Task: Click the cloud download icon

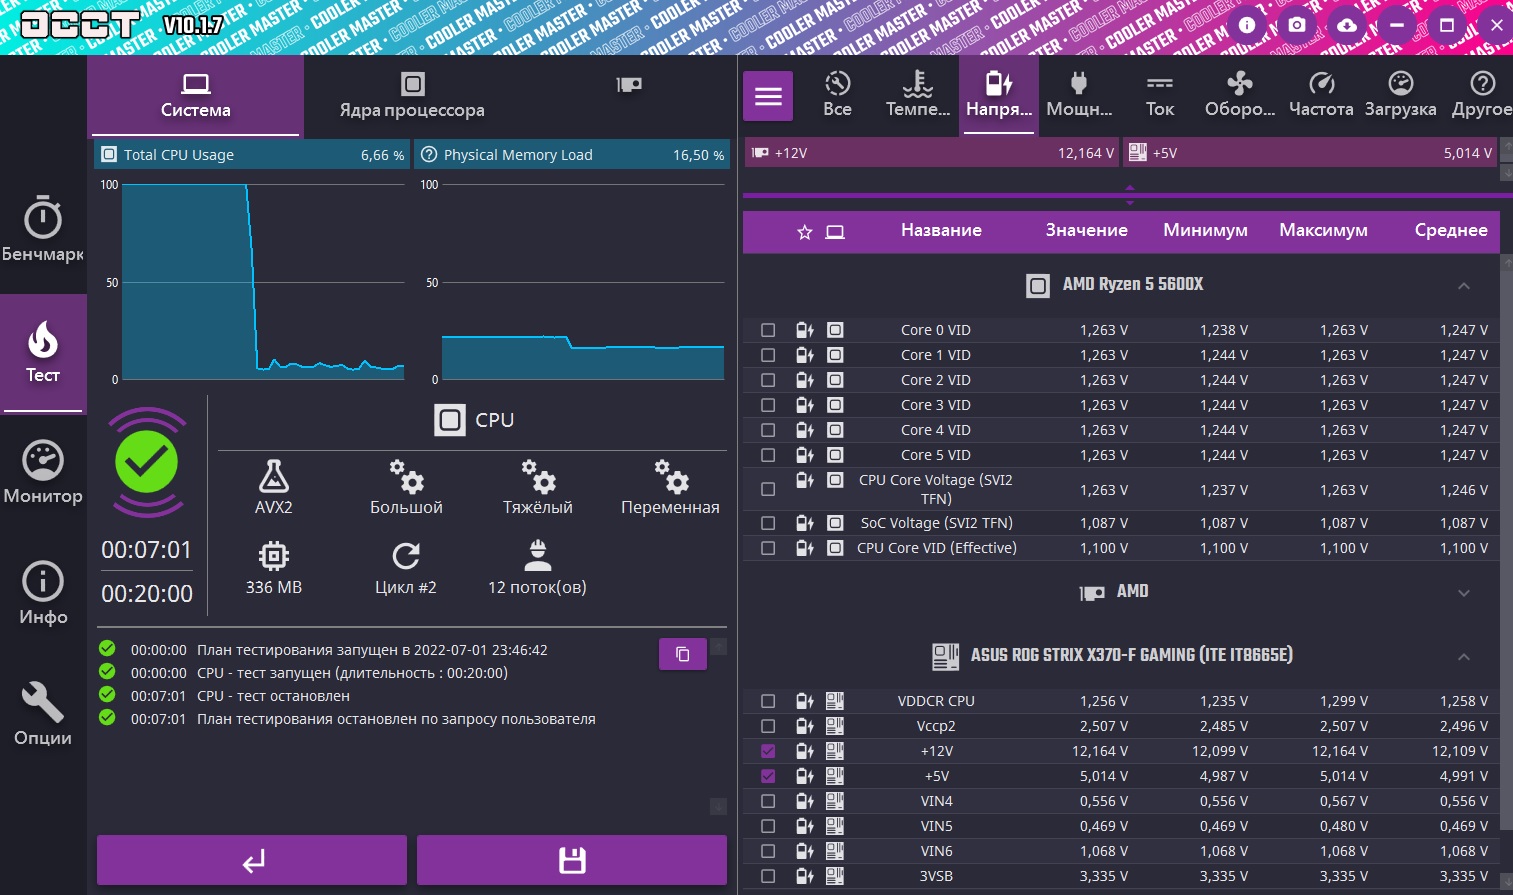Action: click(x=1347, y=25)
